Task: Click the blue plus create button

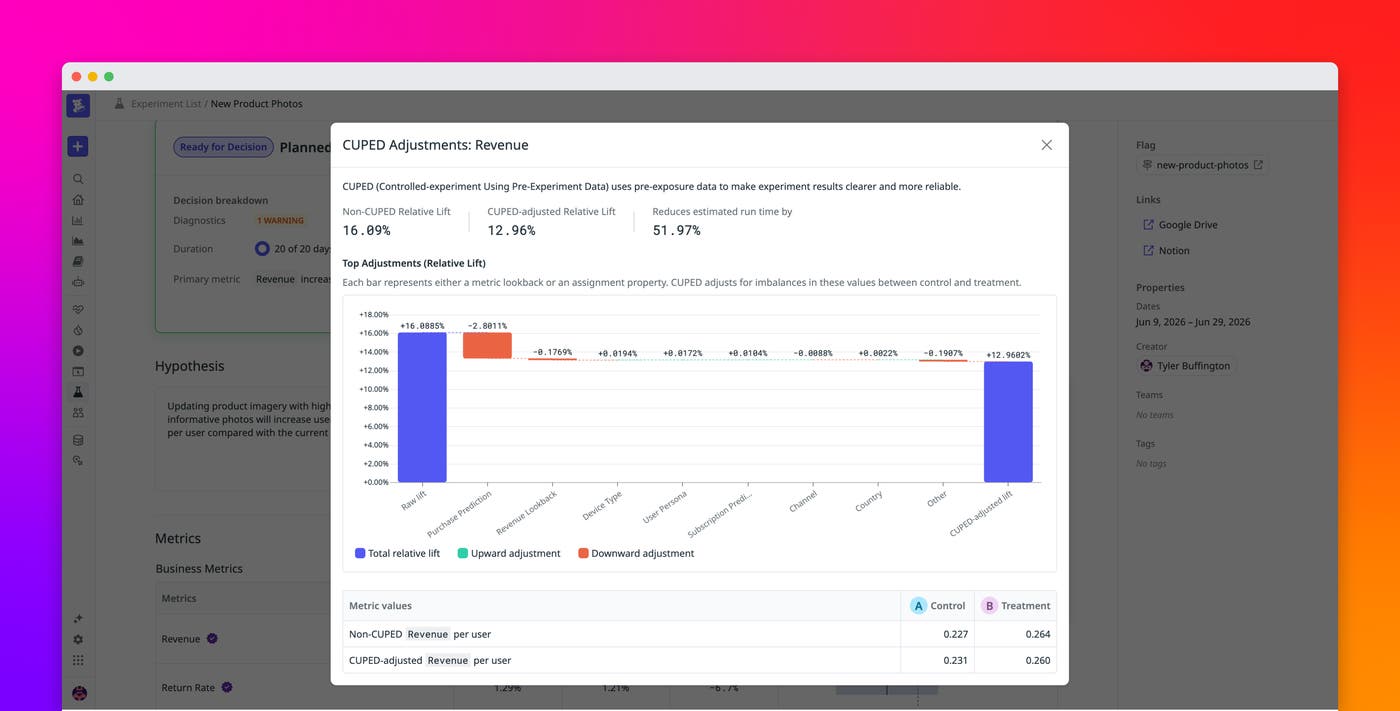Action: tap(78, 146)
